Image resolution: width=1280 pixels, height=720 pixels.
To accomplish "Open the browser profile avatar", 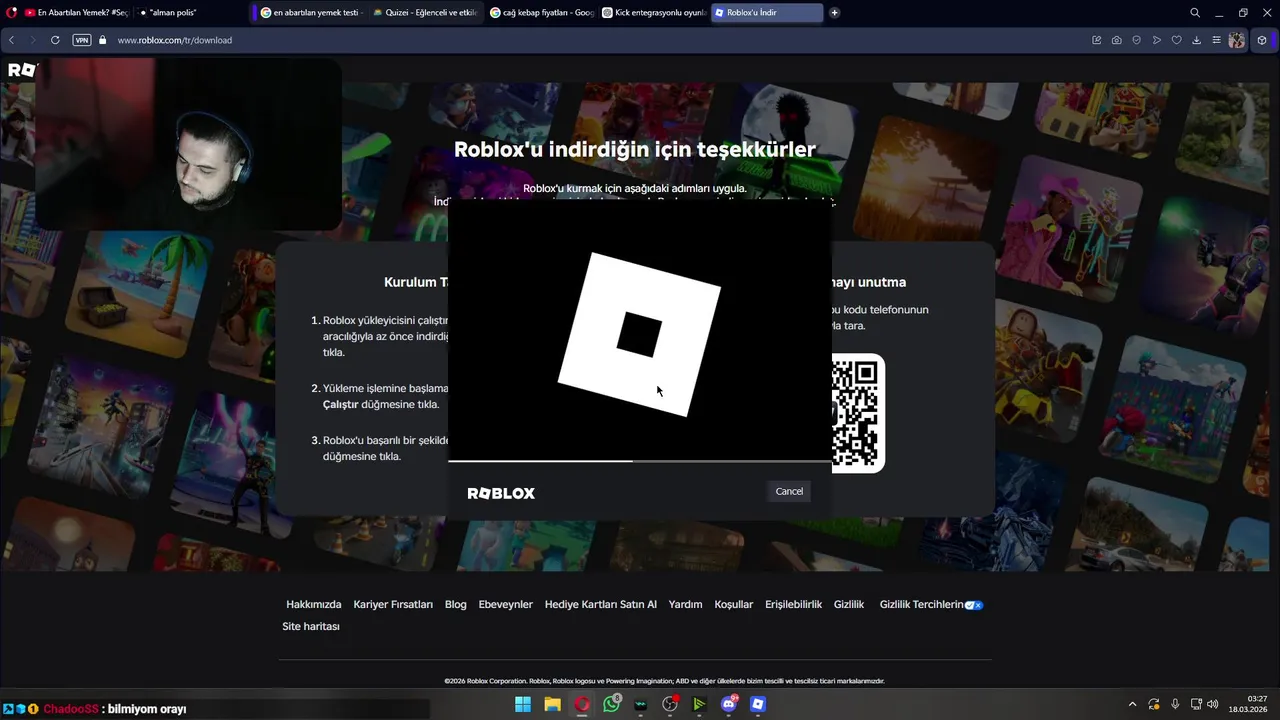I will click(1237, 40).
